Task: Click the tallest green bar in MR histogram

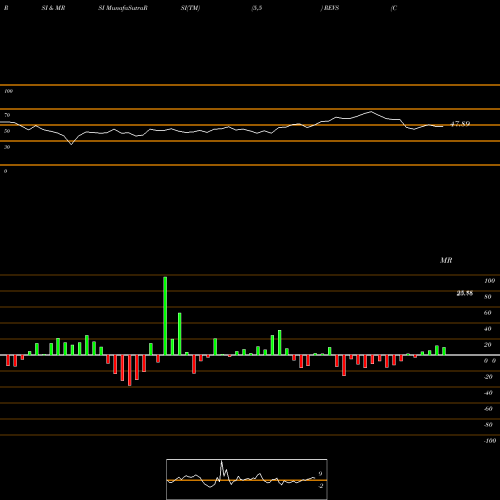Action: tap(165, 316)
